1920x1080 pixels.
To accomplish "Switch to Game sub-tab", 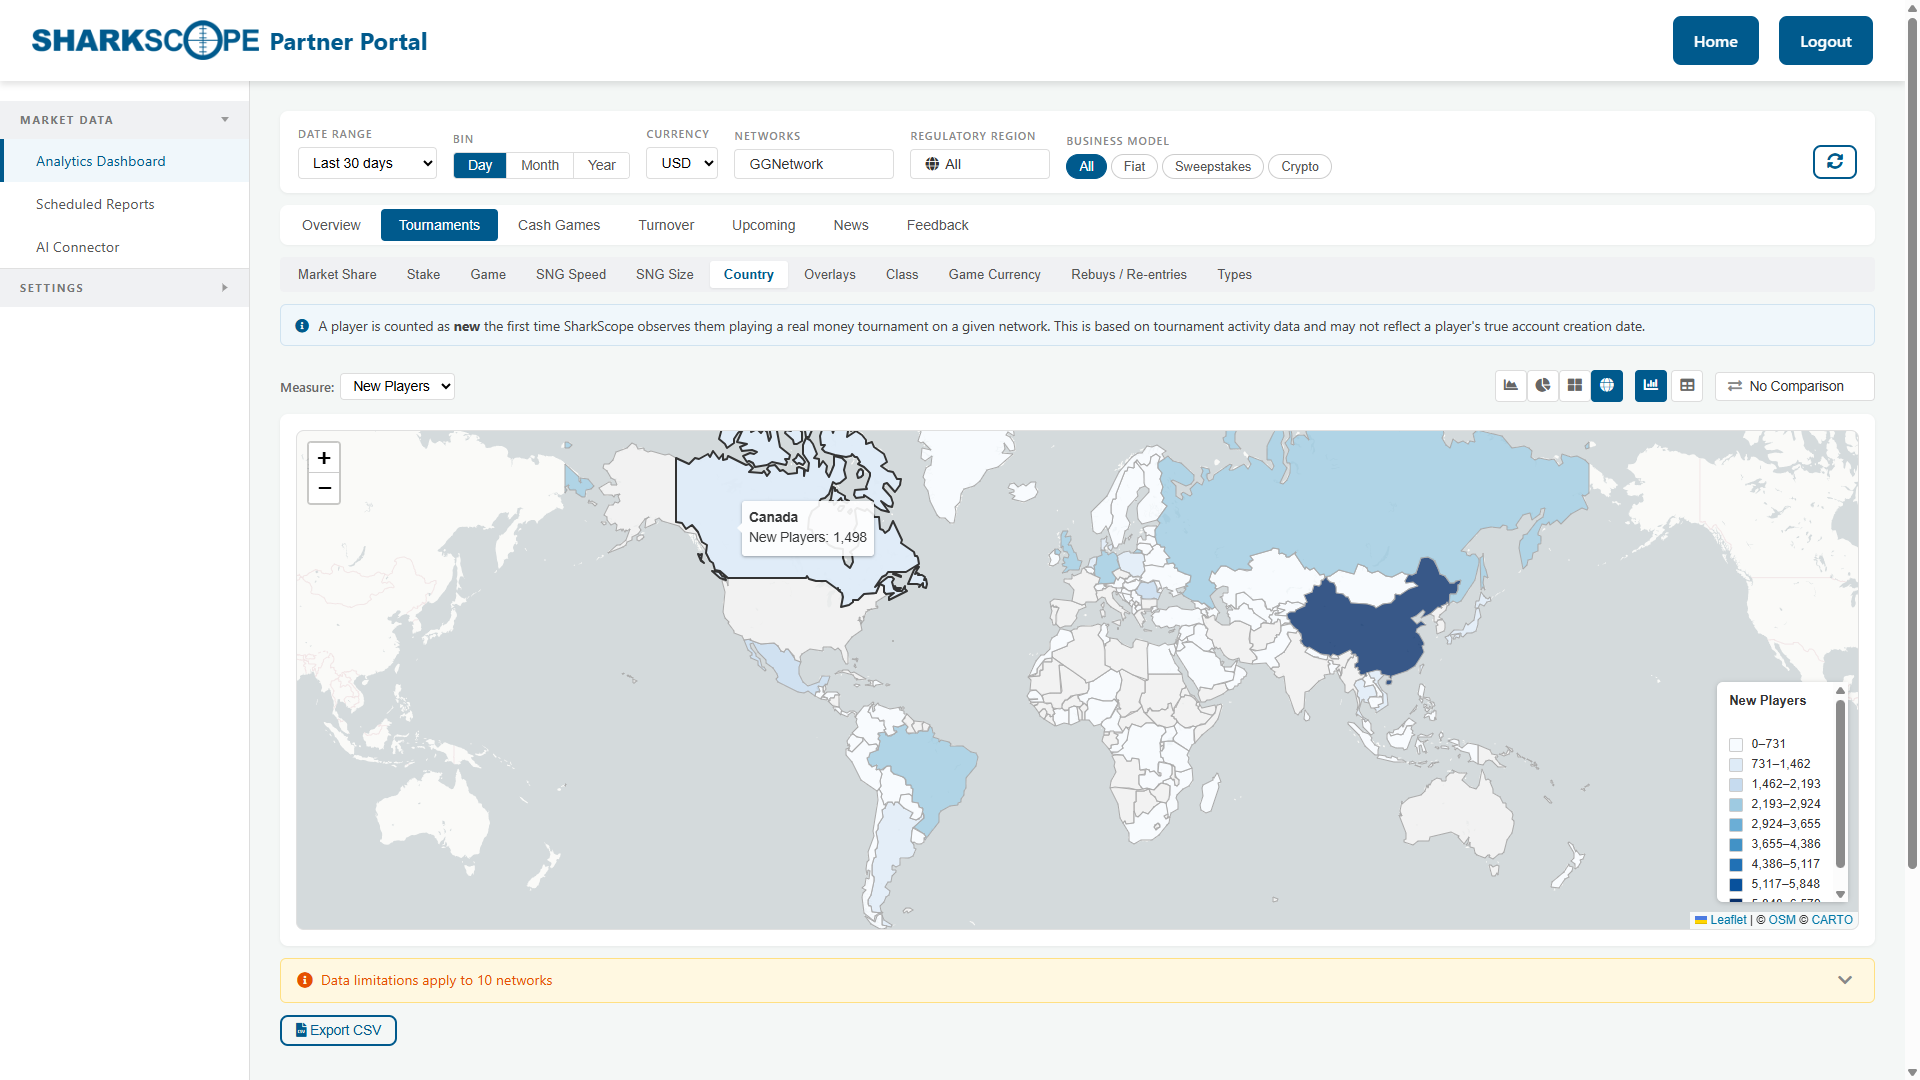I will 488,274.
